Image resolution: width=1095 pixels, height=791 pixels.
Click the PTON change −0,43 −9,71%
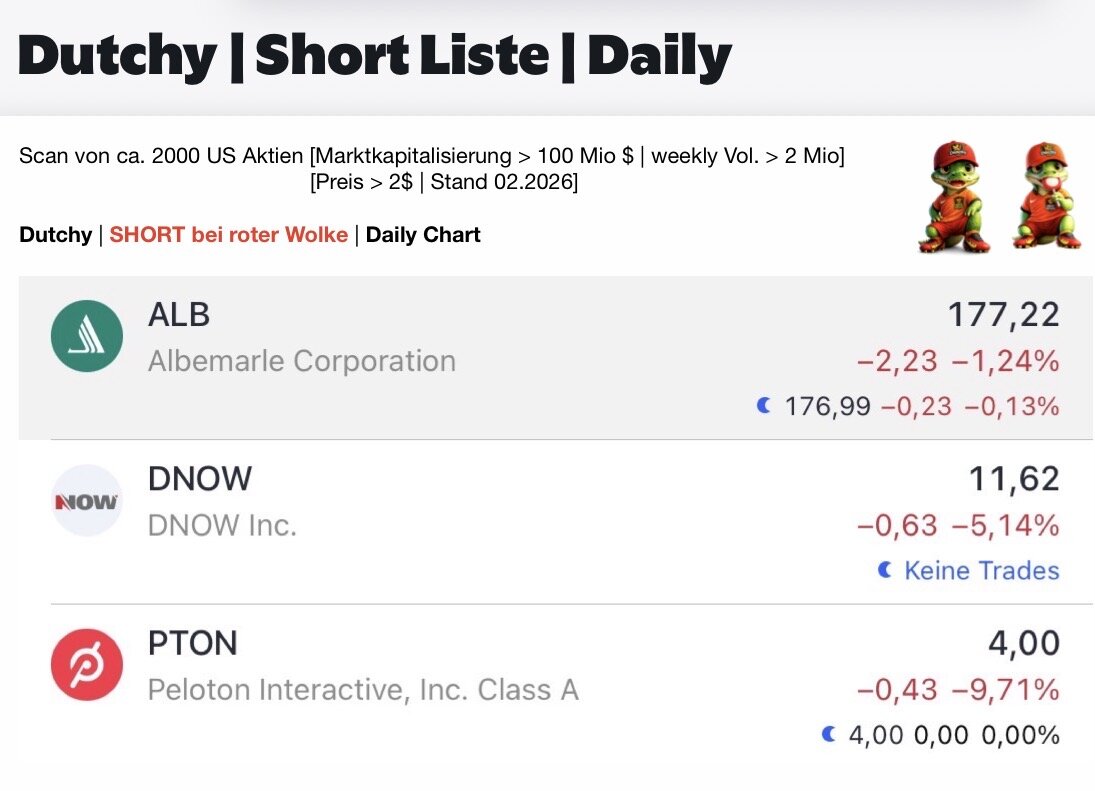[958, 689]
